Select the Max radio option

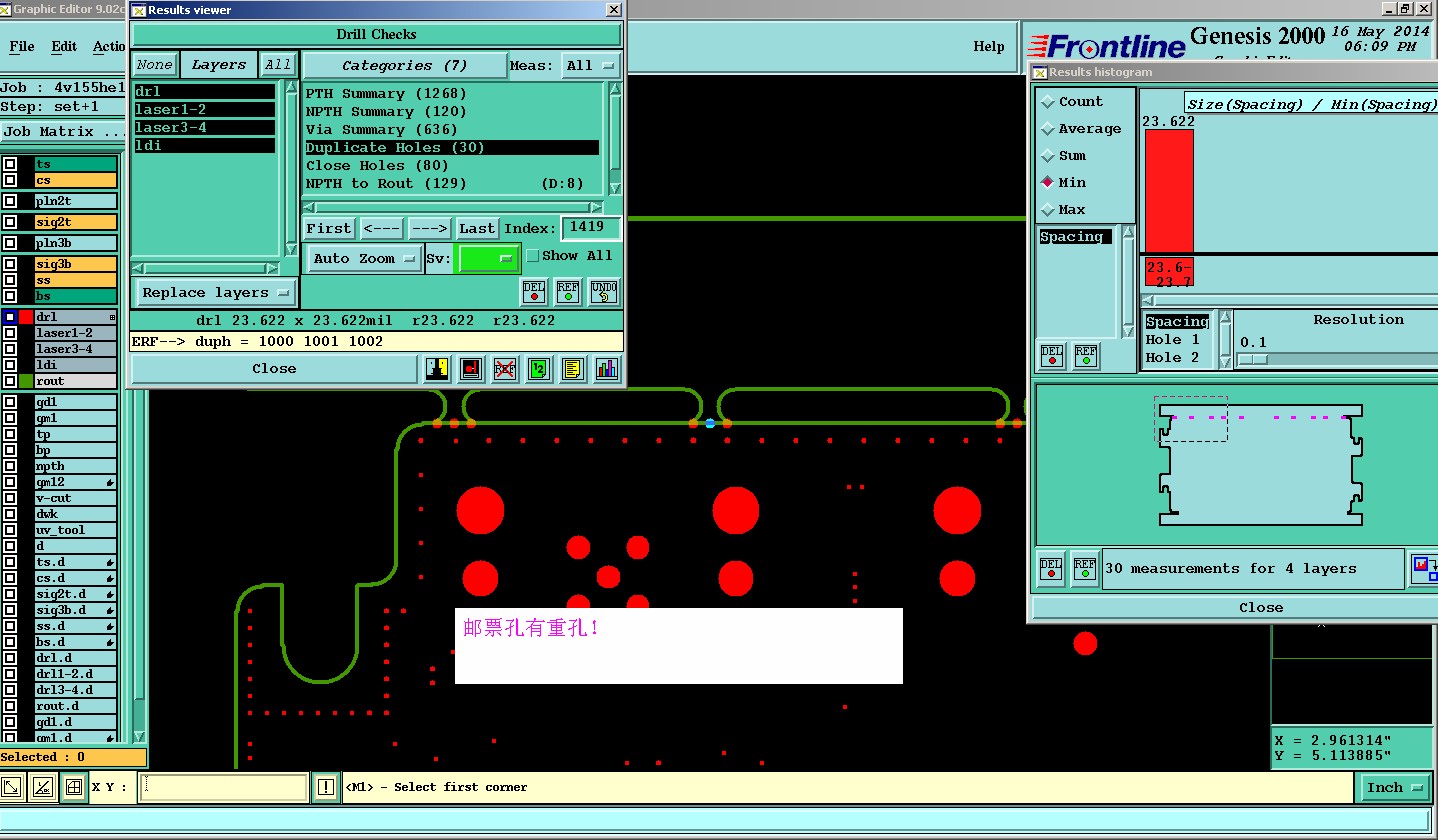pos(1048,210)
